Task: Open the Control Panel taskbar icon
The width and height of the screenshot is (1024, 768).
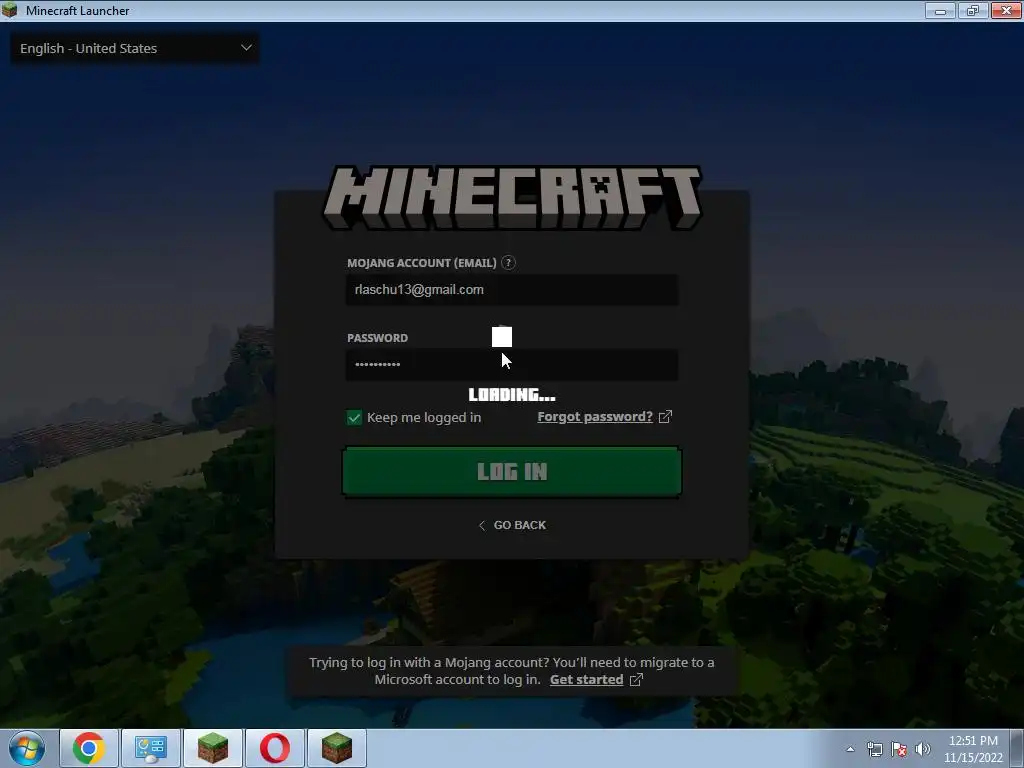Action: (x=151, y=748)
